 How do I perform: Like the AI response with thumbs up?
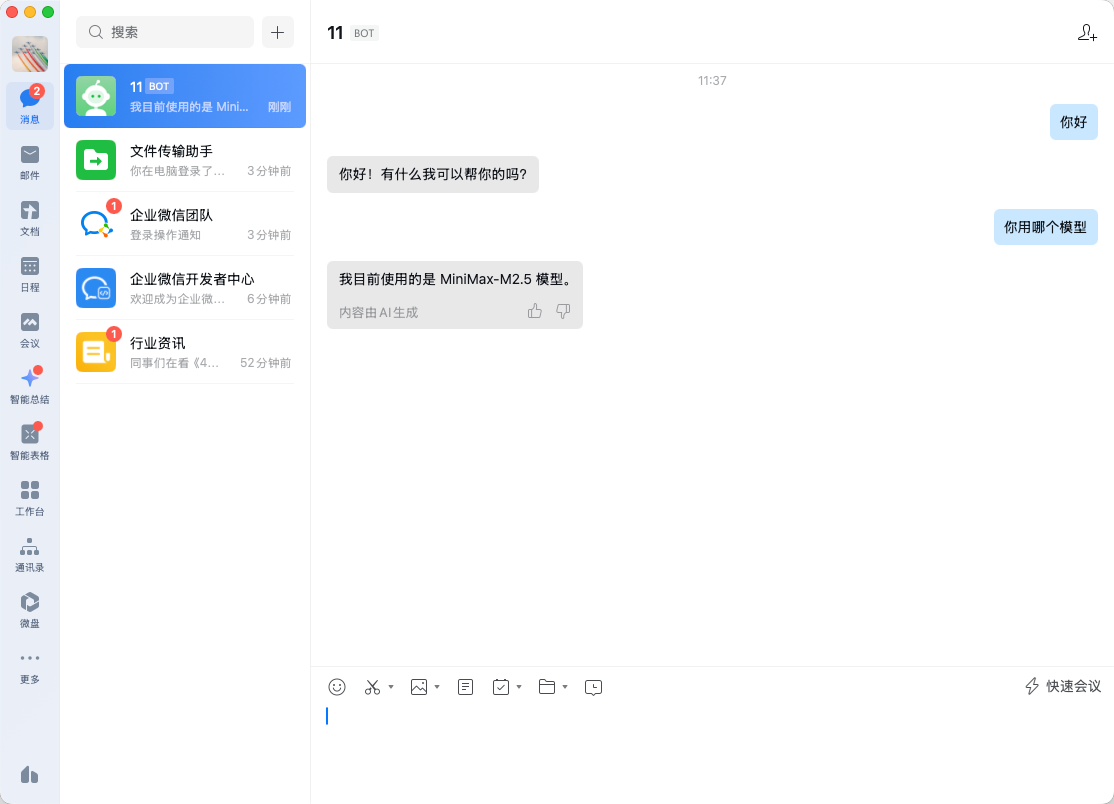(535, 311)
